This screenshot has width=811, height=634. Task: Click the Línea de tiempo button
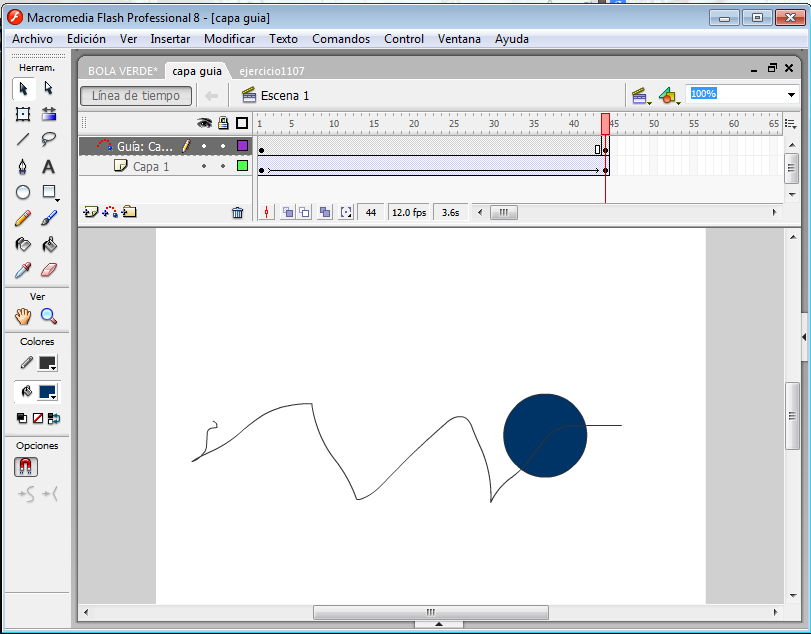pos(136,96)
